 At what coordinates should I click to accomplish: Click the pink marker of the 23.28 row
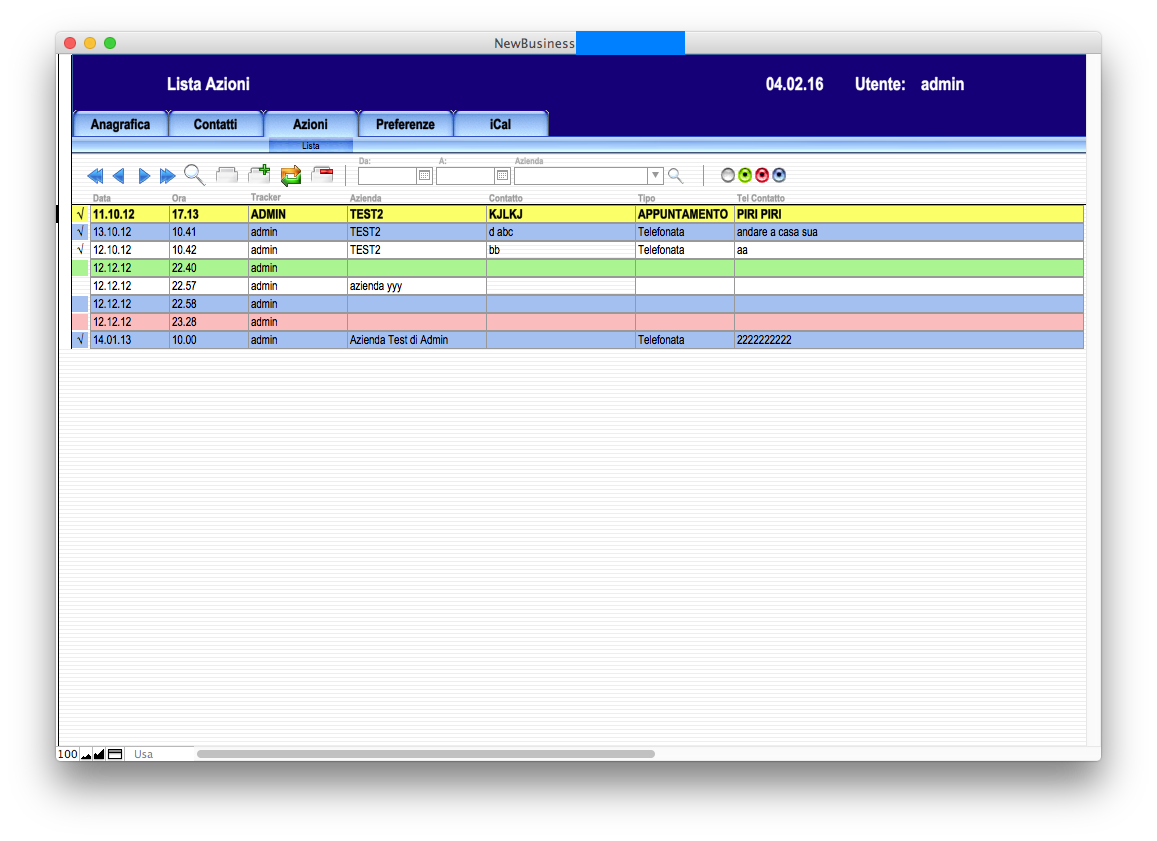tap(80, 322)
